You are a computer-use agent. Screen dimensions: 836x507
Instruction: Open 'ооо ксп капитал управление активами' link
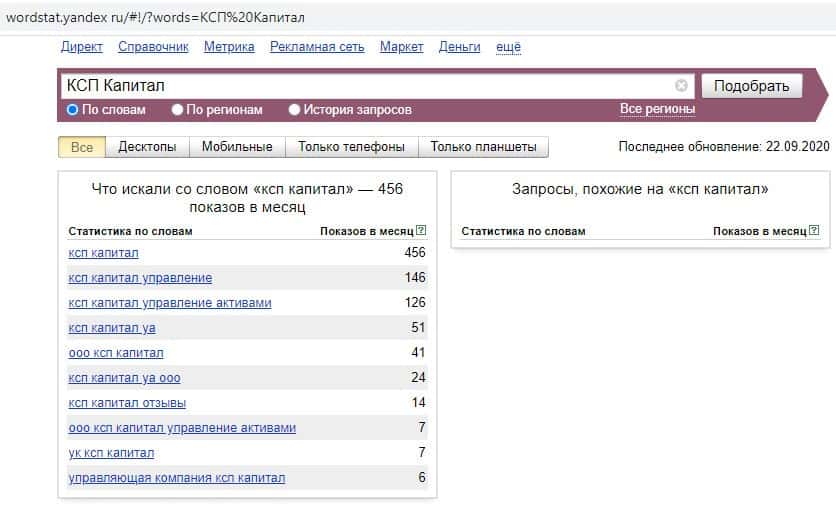point(182,428)
